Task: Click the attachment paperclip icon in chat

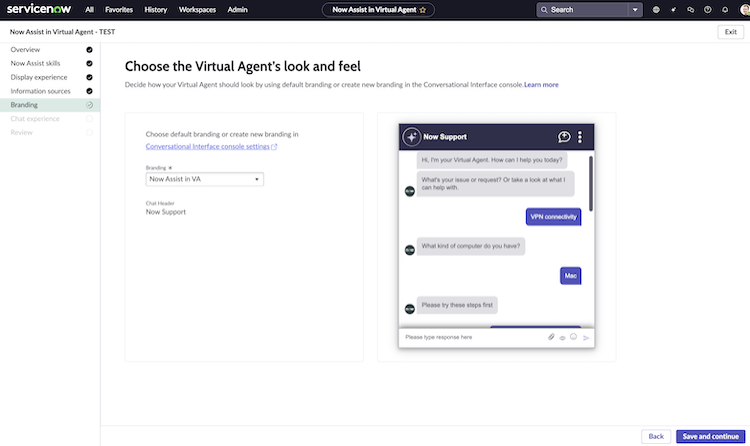Action: tap(551, 337)
